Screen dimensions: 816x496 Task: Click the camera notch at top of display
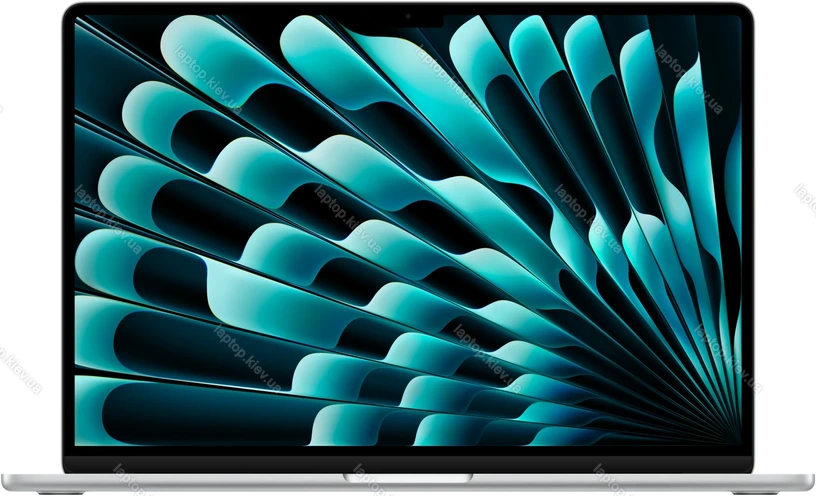coord(408,17)
